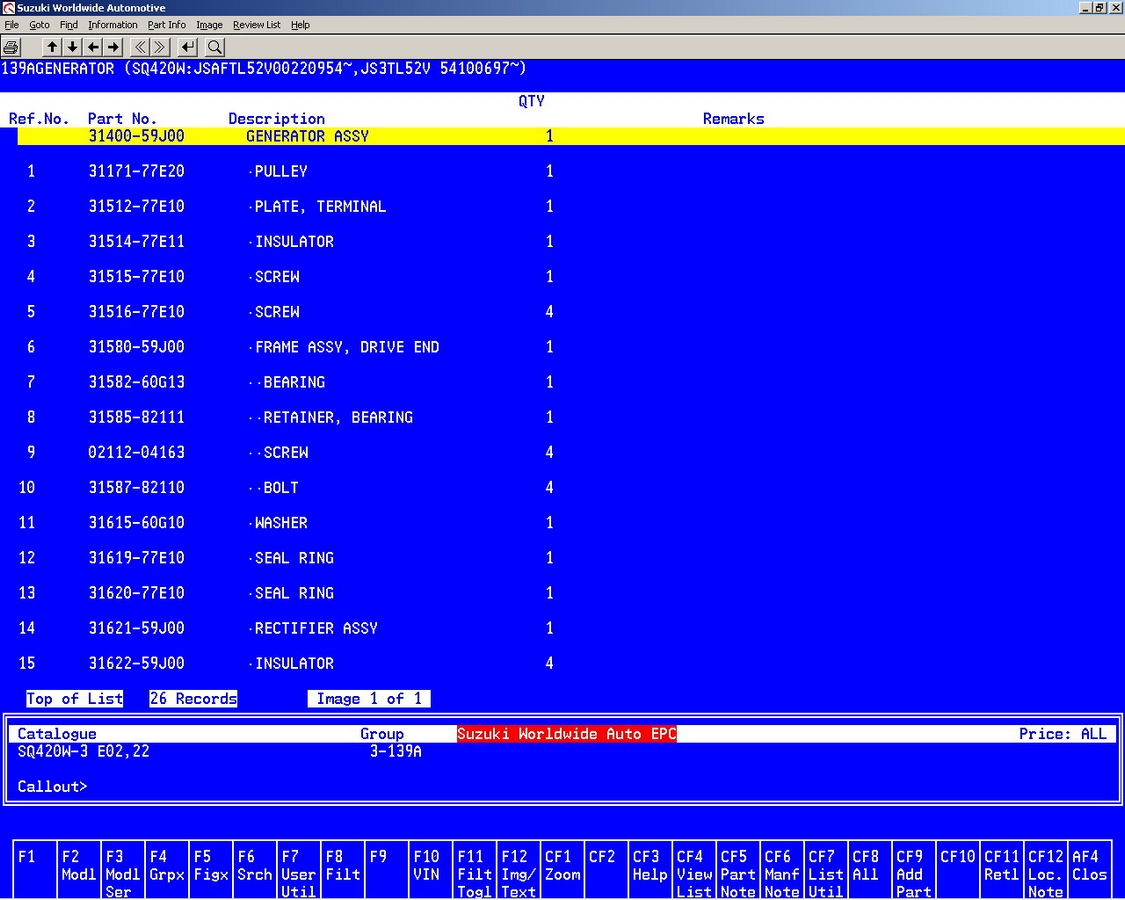Click the CF12 Loc. Note button
1125x900 pixels.
[1045, 869]
